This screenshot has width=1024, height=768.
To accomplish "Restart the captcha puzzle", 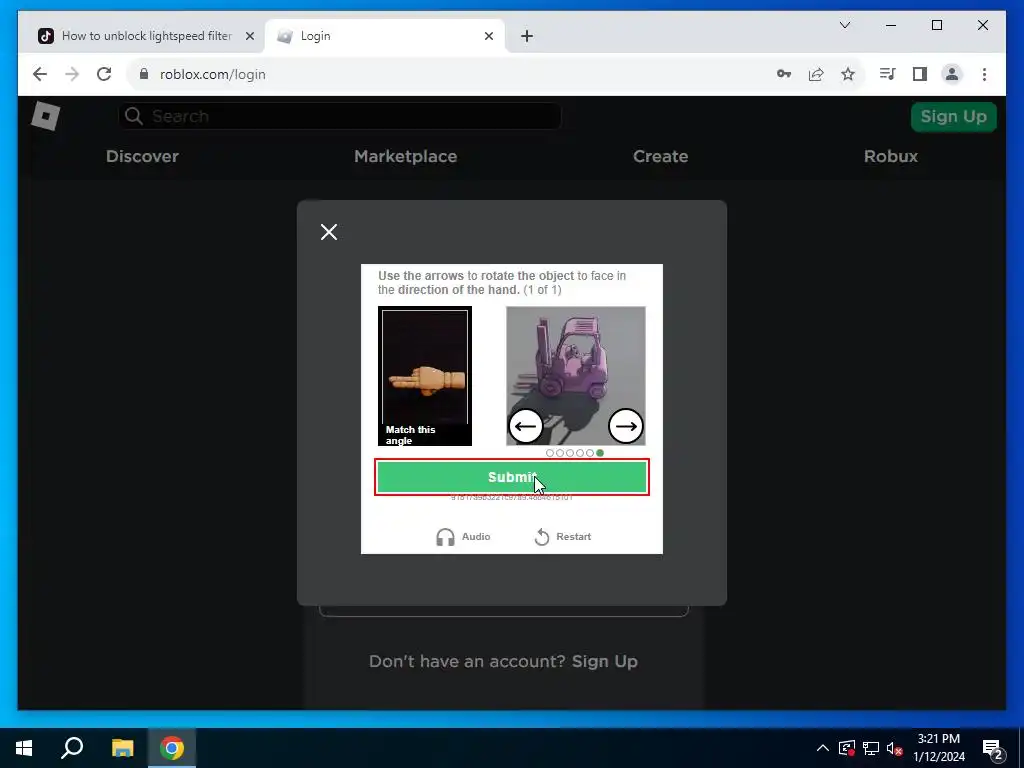I will point(562,537).
